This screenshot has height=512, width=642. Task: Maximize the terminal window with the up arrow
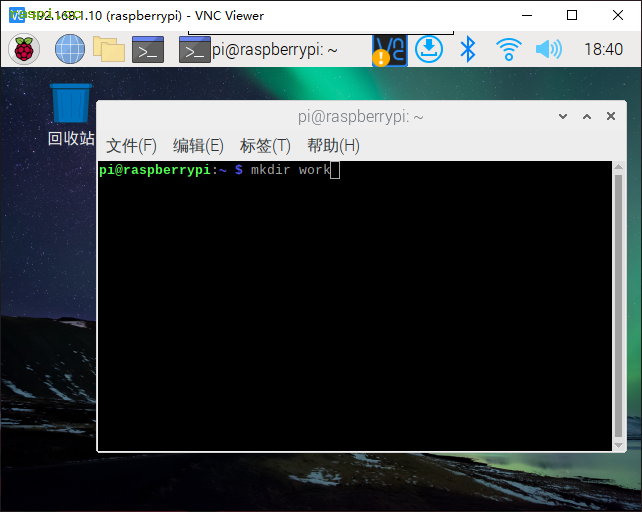[x=587, y=117]
